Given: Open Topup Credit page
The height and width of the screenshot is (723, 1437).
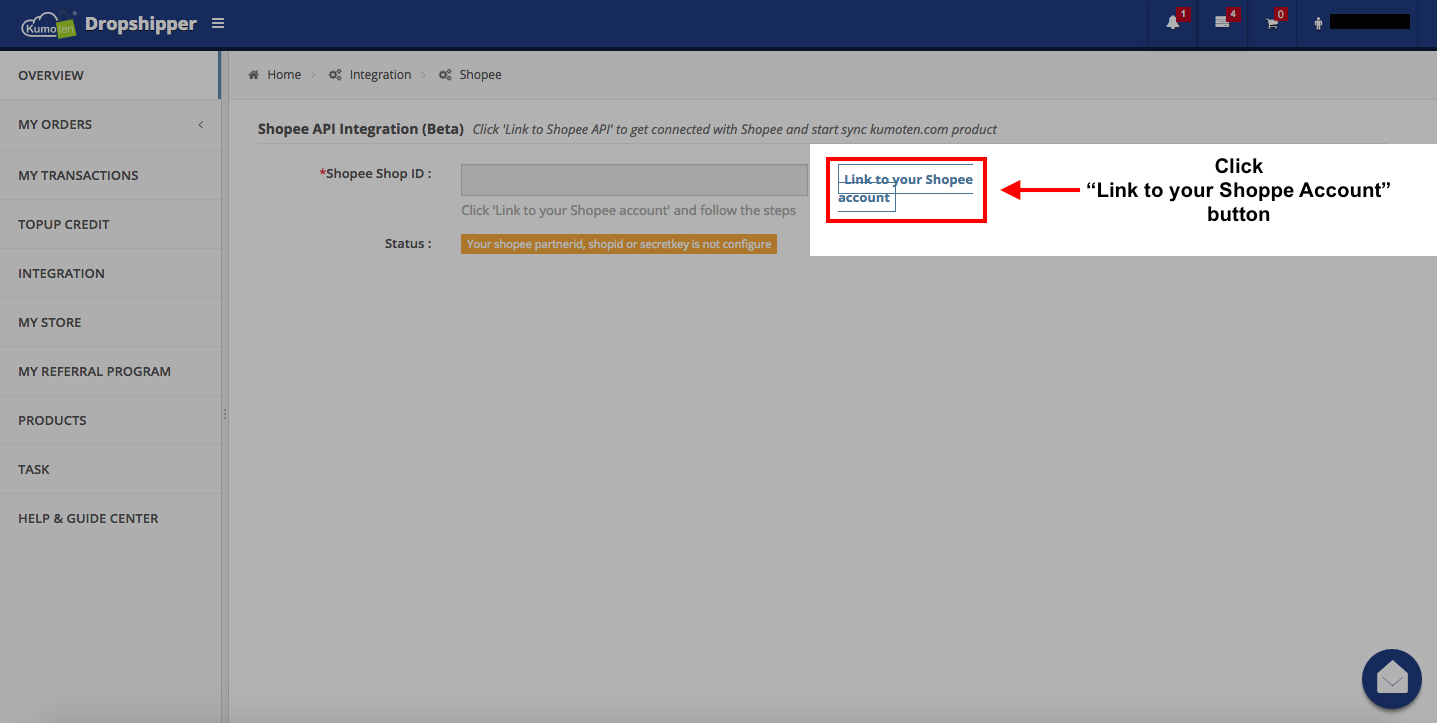Looking at the screenshot, I should [110, 224].
